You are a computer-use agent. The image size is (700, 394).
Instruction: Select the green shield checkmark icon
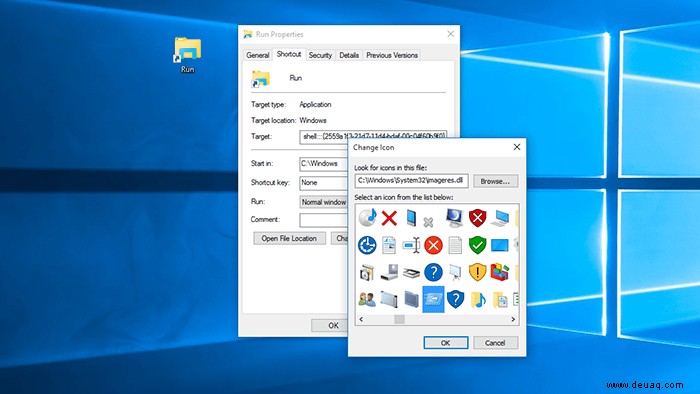pos(477,245)
